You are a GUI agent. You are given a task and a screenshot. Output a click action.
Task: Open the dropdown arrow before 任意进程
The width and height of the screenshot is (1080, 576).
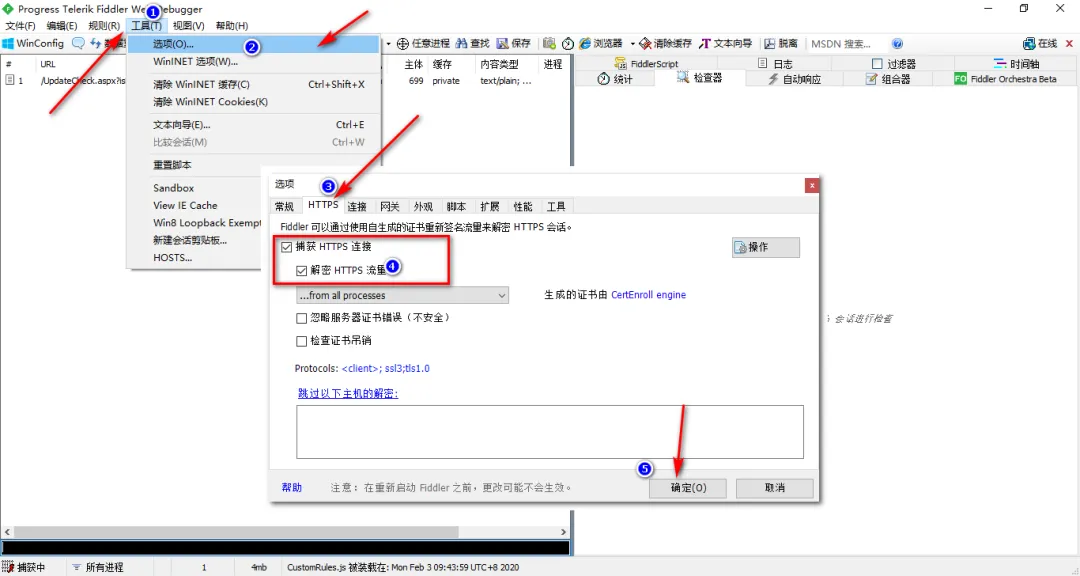(388, 43)
